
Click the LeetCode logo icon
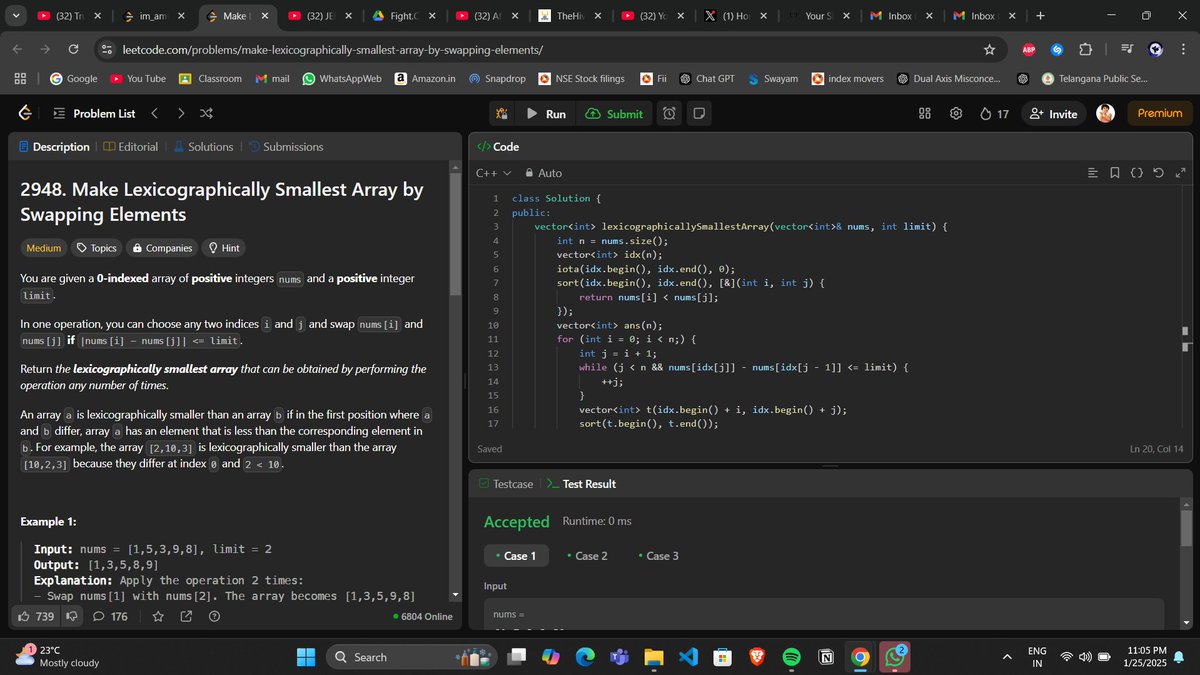tap(25, 113)
